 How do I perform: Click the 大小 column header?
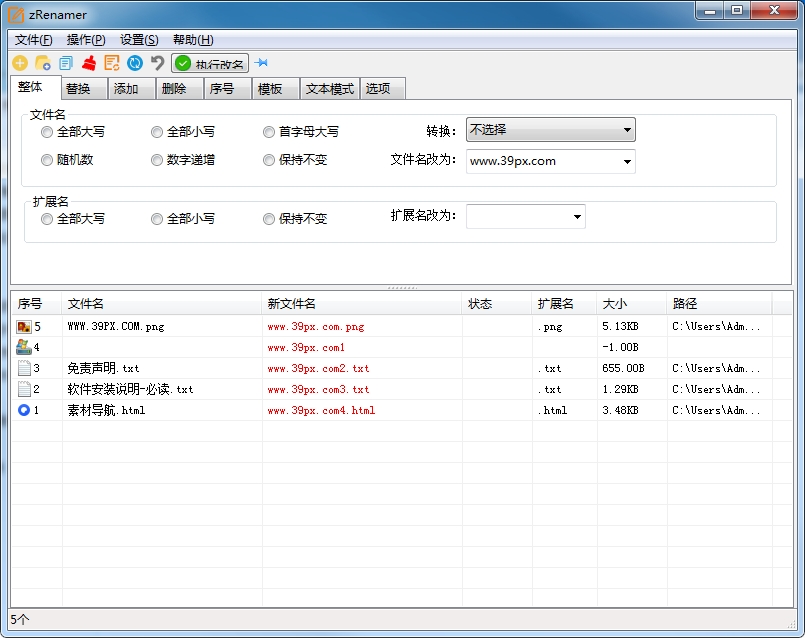[632, 304]
